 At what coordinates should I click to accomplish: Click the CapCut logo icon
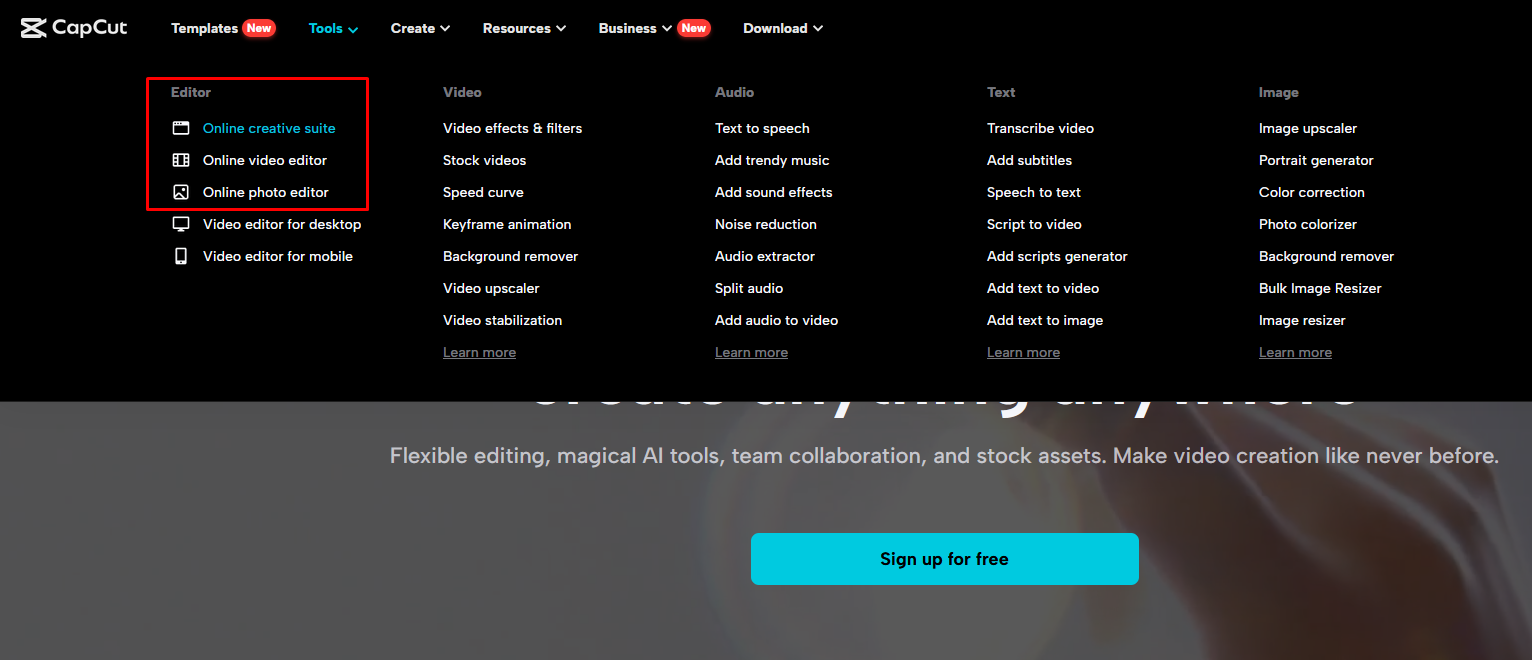point(33,28)
